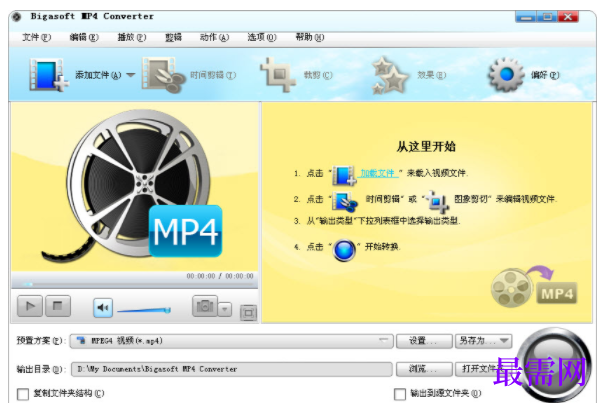Open the 预置方案 profile dropdown
605x403 pixels.
click(232, 341)
